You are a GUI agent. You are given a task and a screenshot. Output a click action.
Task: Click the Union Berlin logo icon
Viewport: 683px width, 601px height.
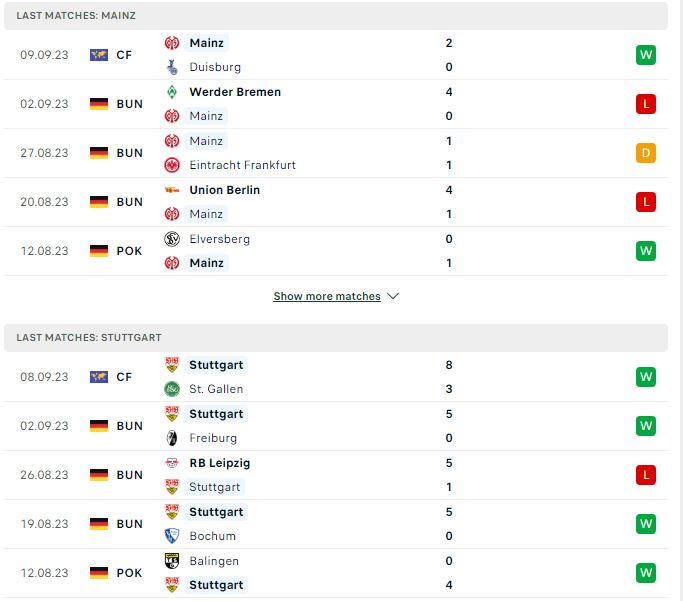172,190
